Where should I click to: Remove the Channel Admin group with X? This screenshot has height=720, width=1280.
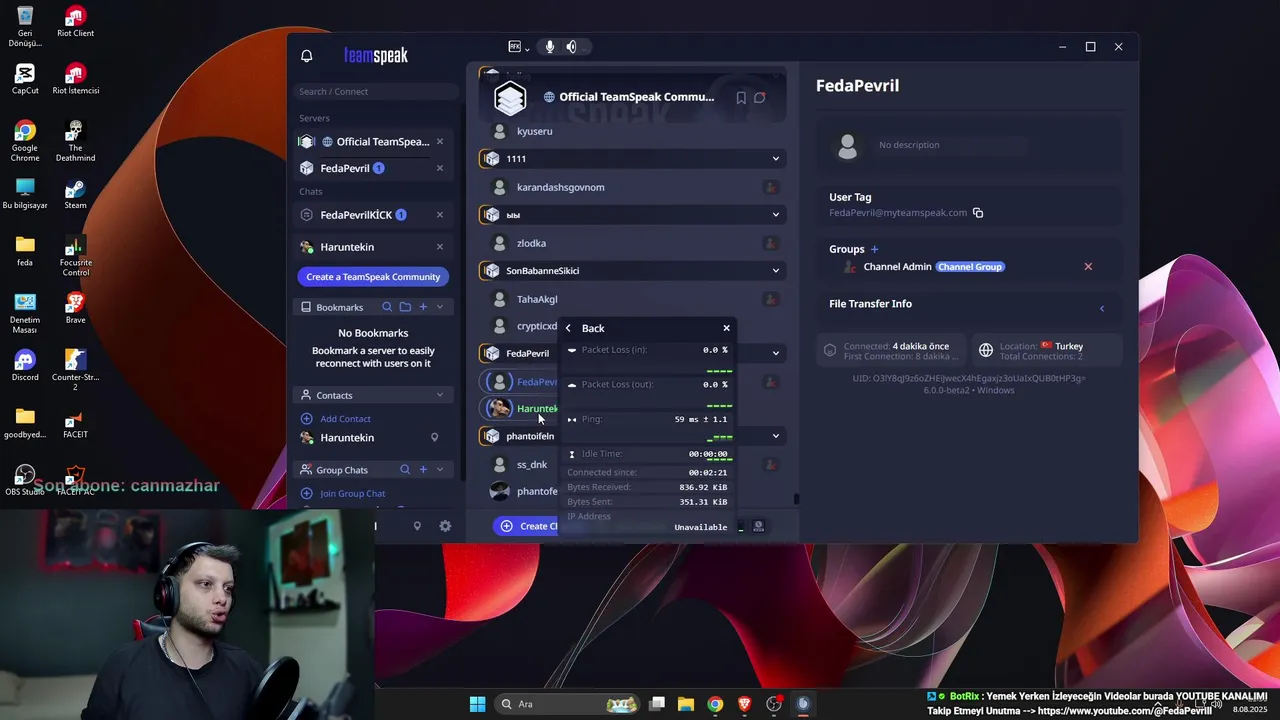[1088, 267]
